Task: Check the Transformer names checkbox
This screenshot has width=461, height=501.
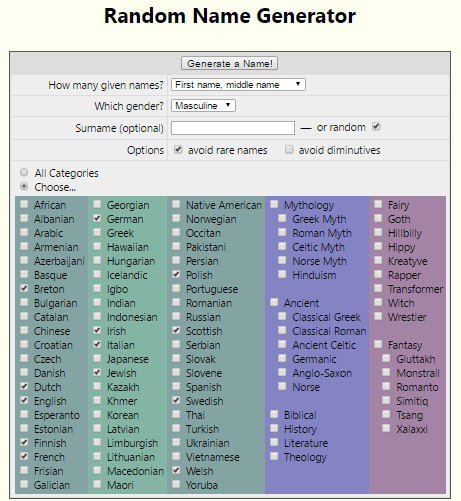Action: (378, 288)
